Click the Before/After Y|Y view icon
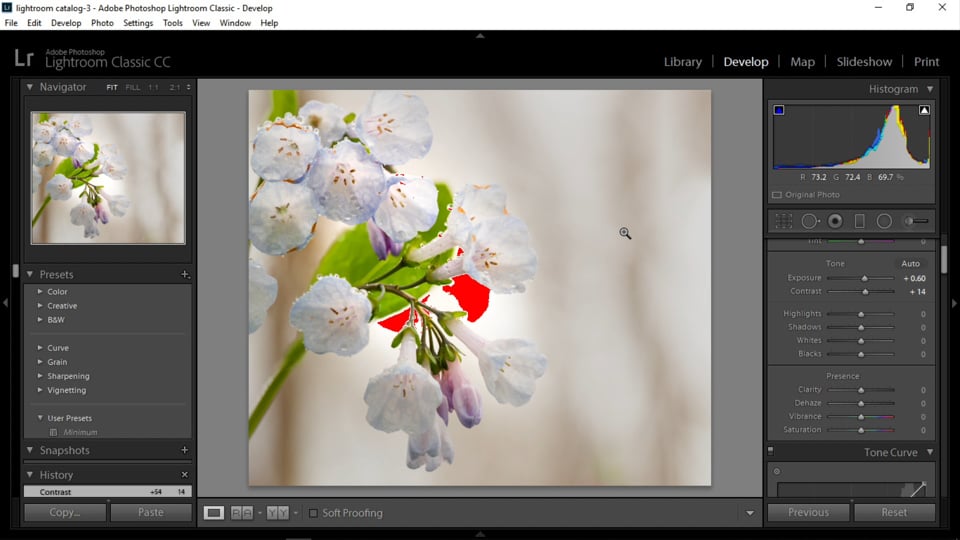Image resolution: width=960 pixels, height=540 pixels. [x=277, y=513]
